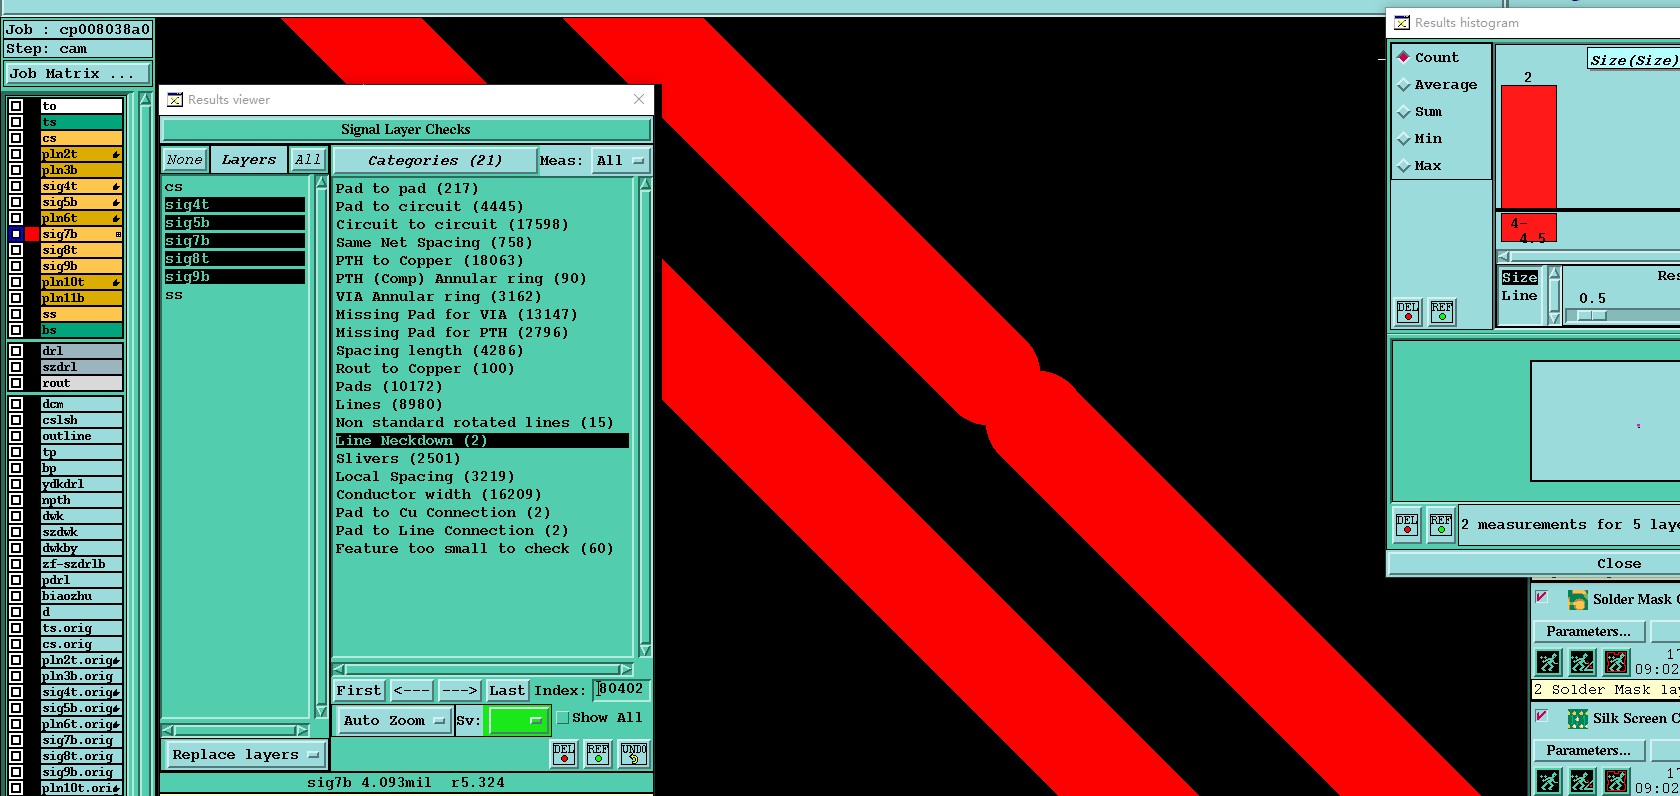The height and width of the screenshot is (796, 1680).
Task: Toggle Solder Mask checklist checkbox
Action: 1542,597
